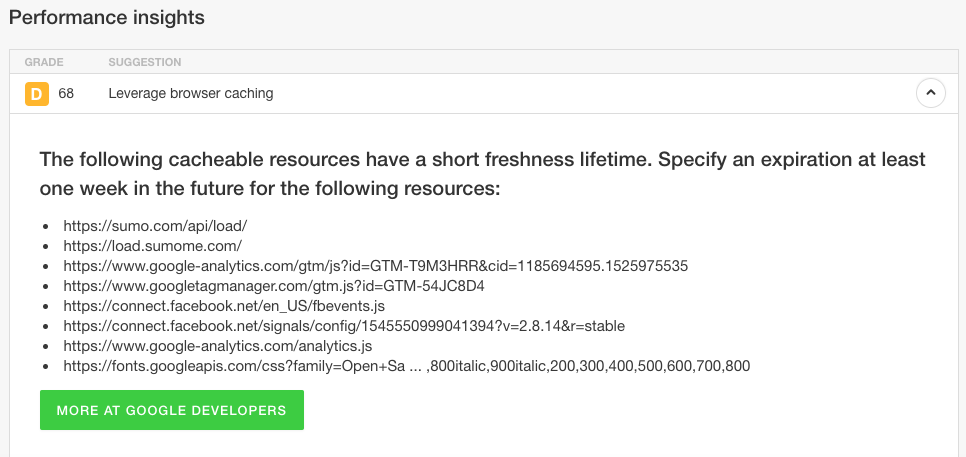This screenshot has height=457, width=966.
Task: Click the fonts.googleapis.com css URL
Action: [x=406, y=366]
